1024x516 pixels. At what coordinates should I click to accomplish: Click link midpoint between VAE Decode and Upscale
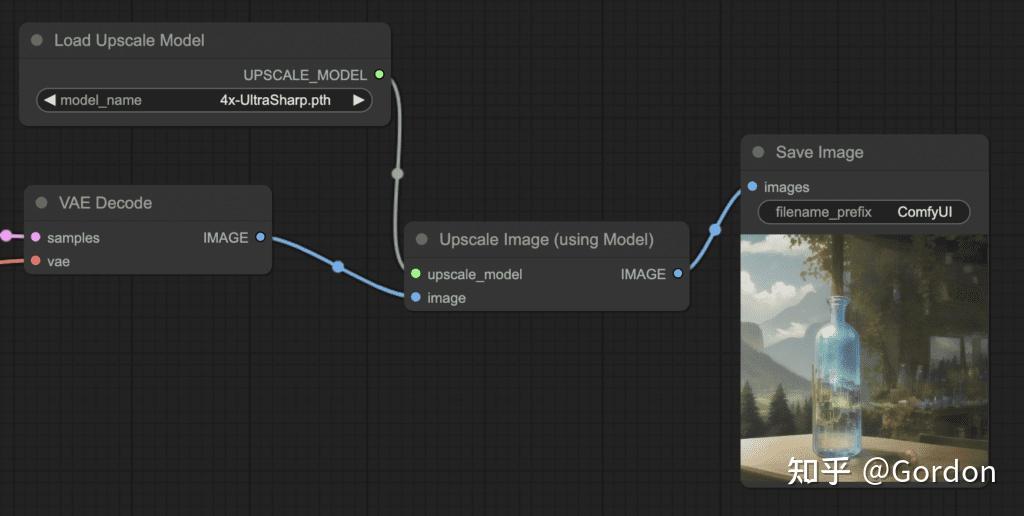338,266
